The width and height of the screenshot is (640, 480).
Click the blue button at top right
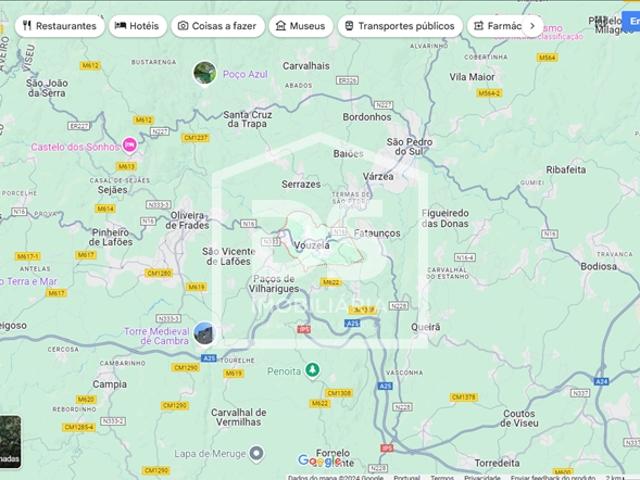pos(631,21)
